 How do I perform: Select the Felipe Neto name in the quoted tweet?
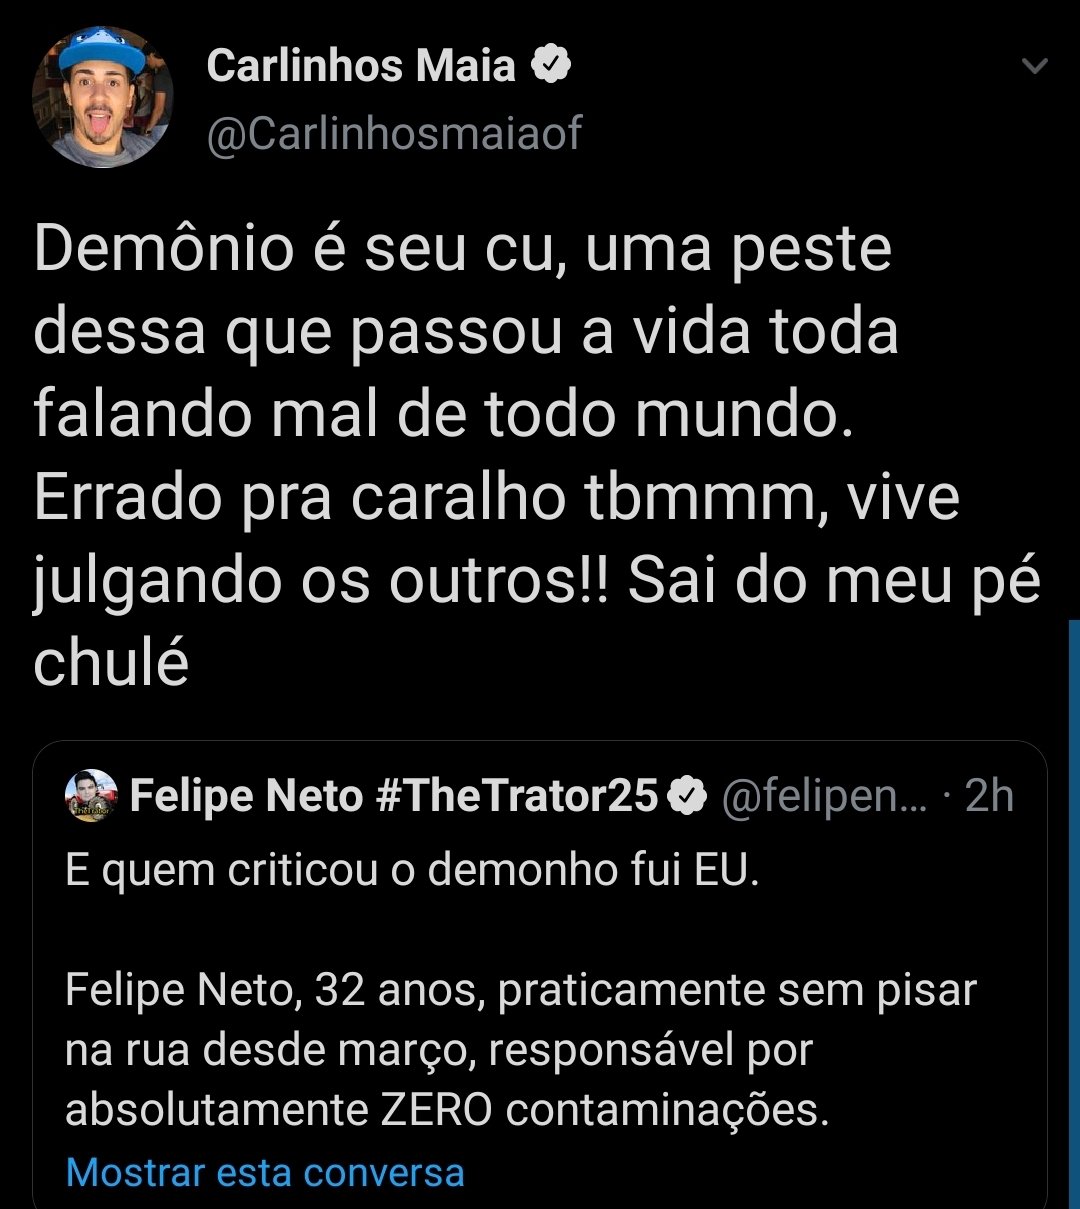246,797
